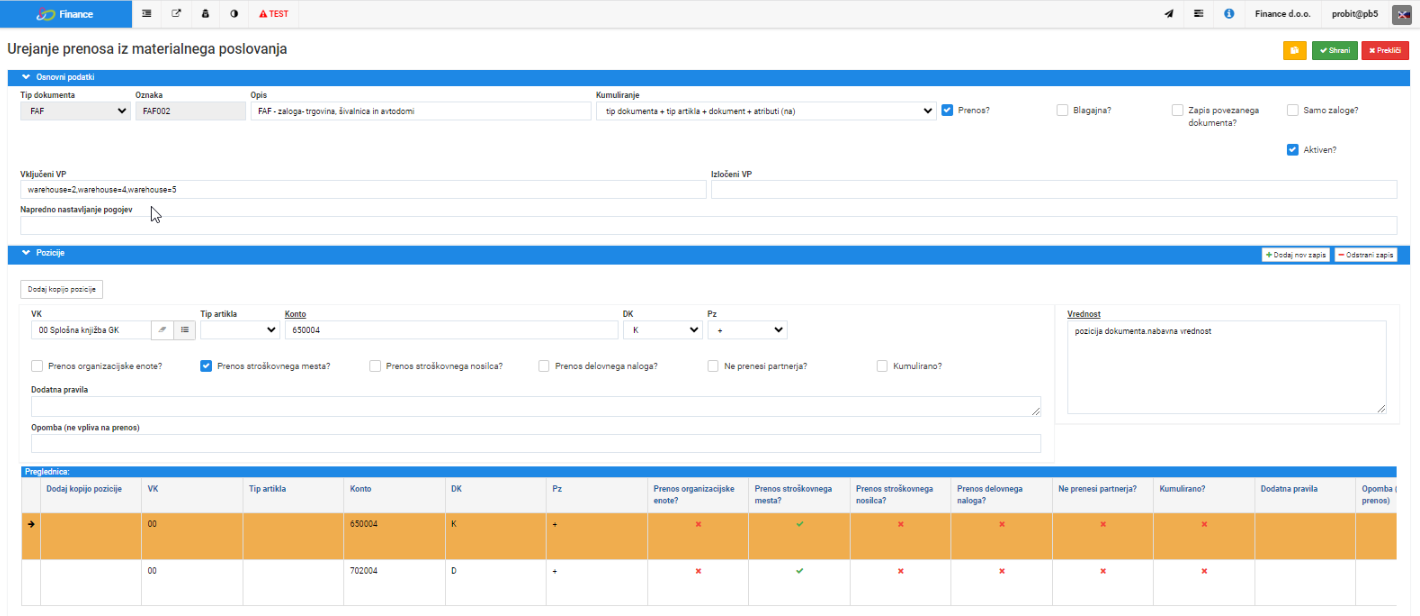Uncheck the Prenos? checkbox
This screenshot has height=616, width=1420.
[947, 110]
